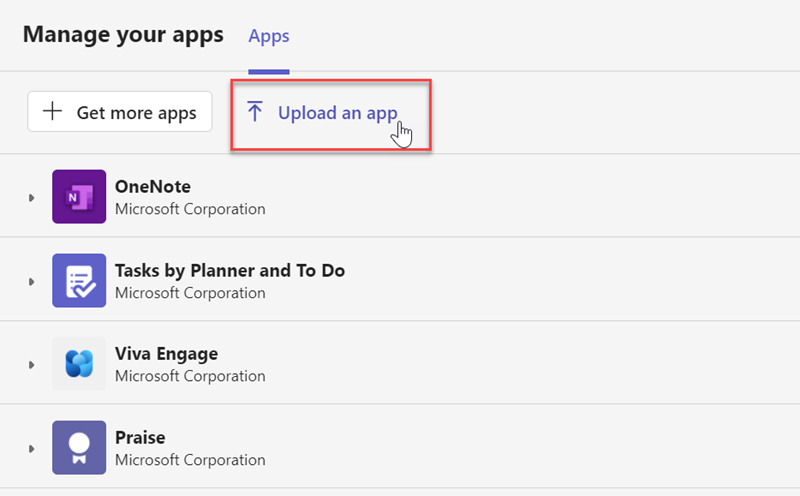The image size is (800, 496).
Task: Click the upload arrow icon
Action: (x=255, y=111)
